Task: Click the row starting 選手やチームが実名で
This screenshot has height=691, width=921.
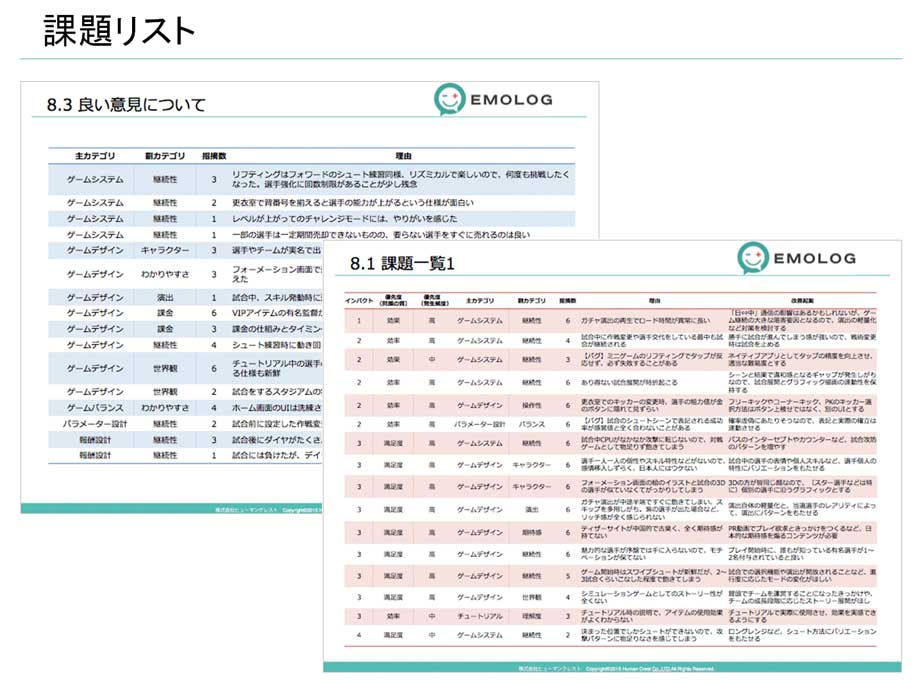Action: click(186, 250)
